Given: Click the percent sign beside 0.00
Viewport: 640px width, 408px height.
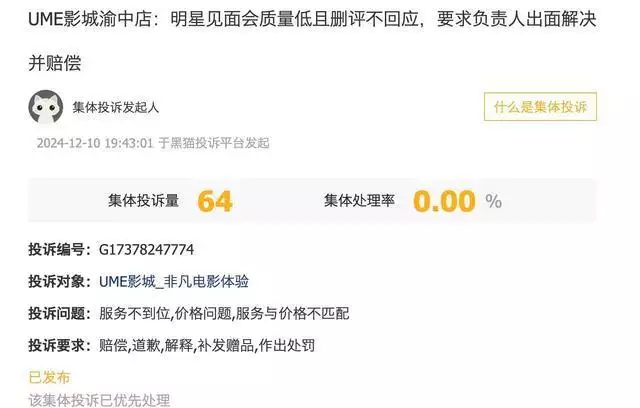Looking at the screenshot, I should coord(493,202).
